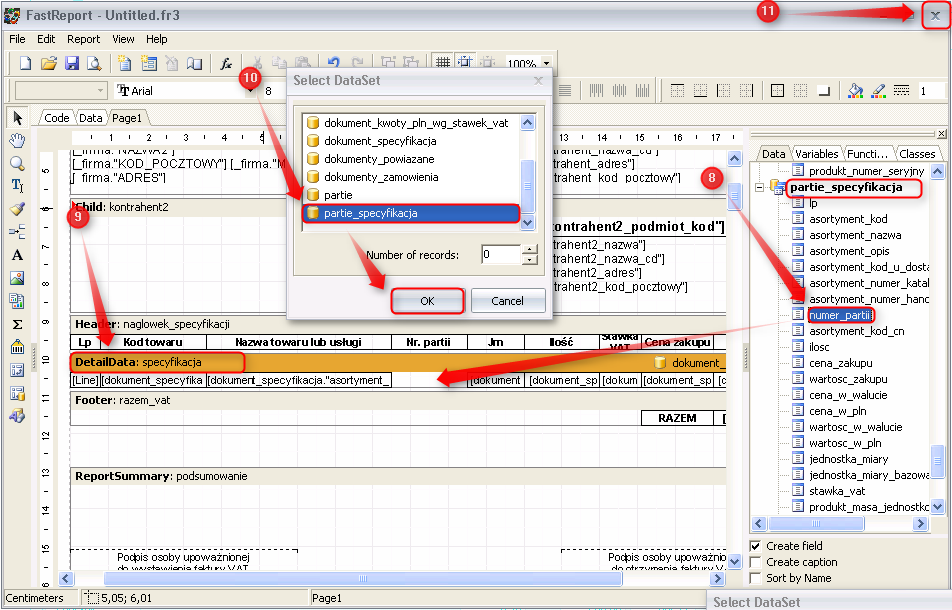952x610 pixels.
Task: Open the Arial font name dropdown
Action: tap(250, 91)
